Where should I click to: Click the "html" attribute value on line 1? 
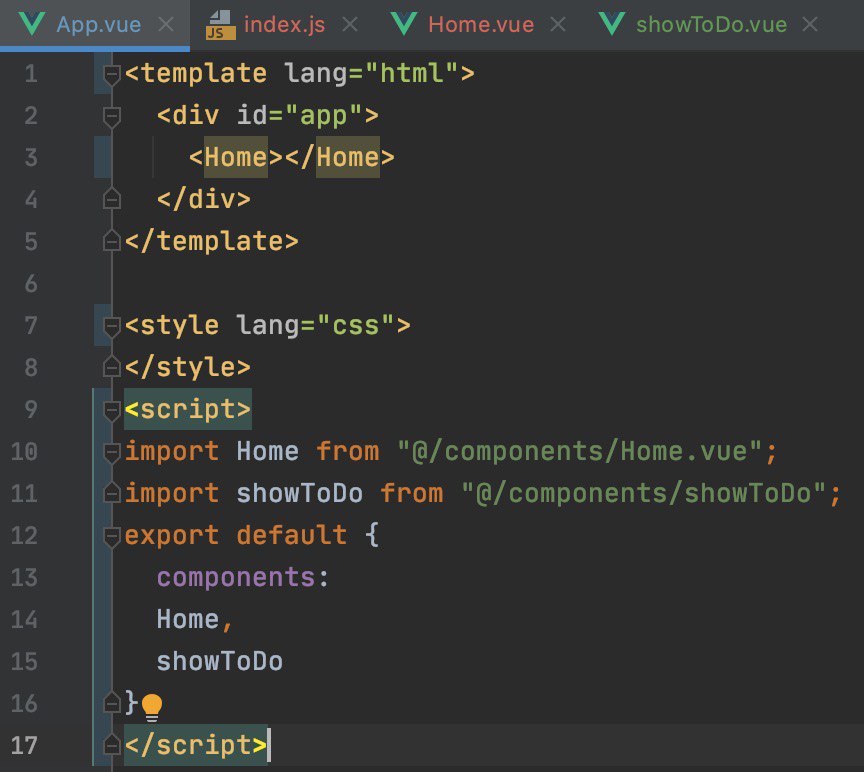(x=412, y=73)
